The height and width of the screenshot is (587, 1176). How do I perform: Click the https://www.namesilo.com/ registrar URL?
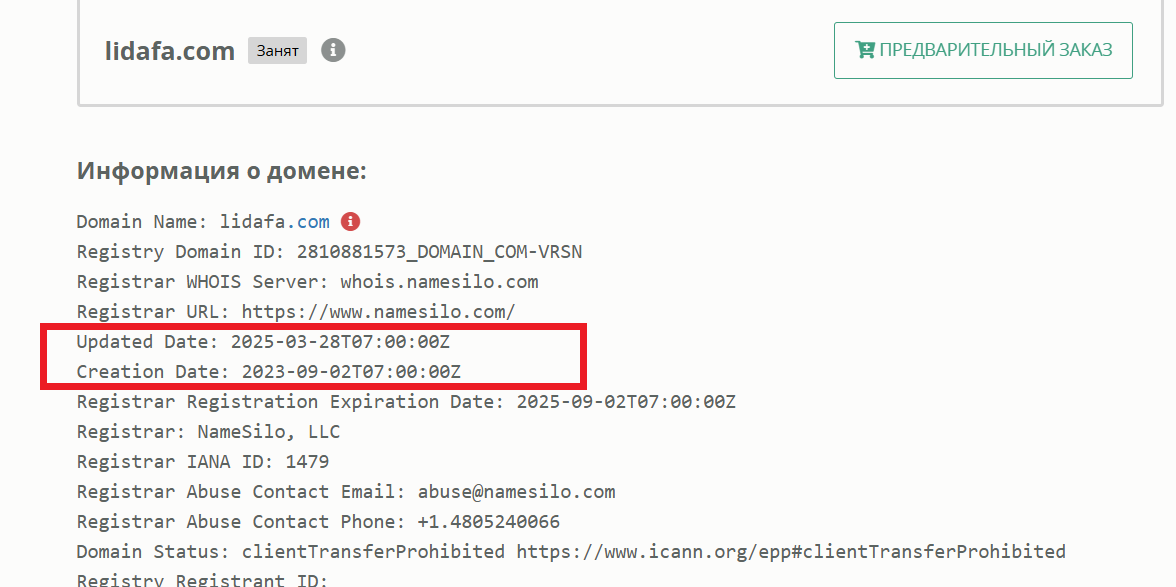pyautogui.click(x=379, y=312)
